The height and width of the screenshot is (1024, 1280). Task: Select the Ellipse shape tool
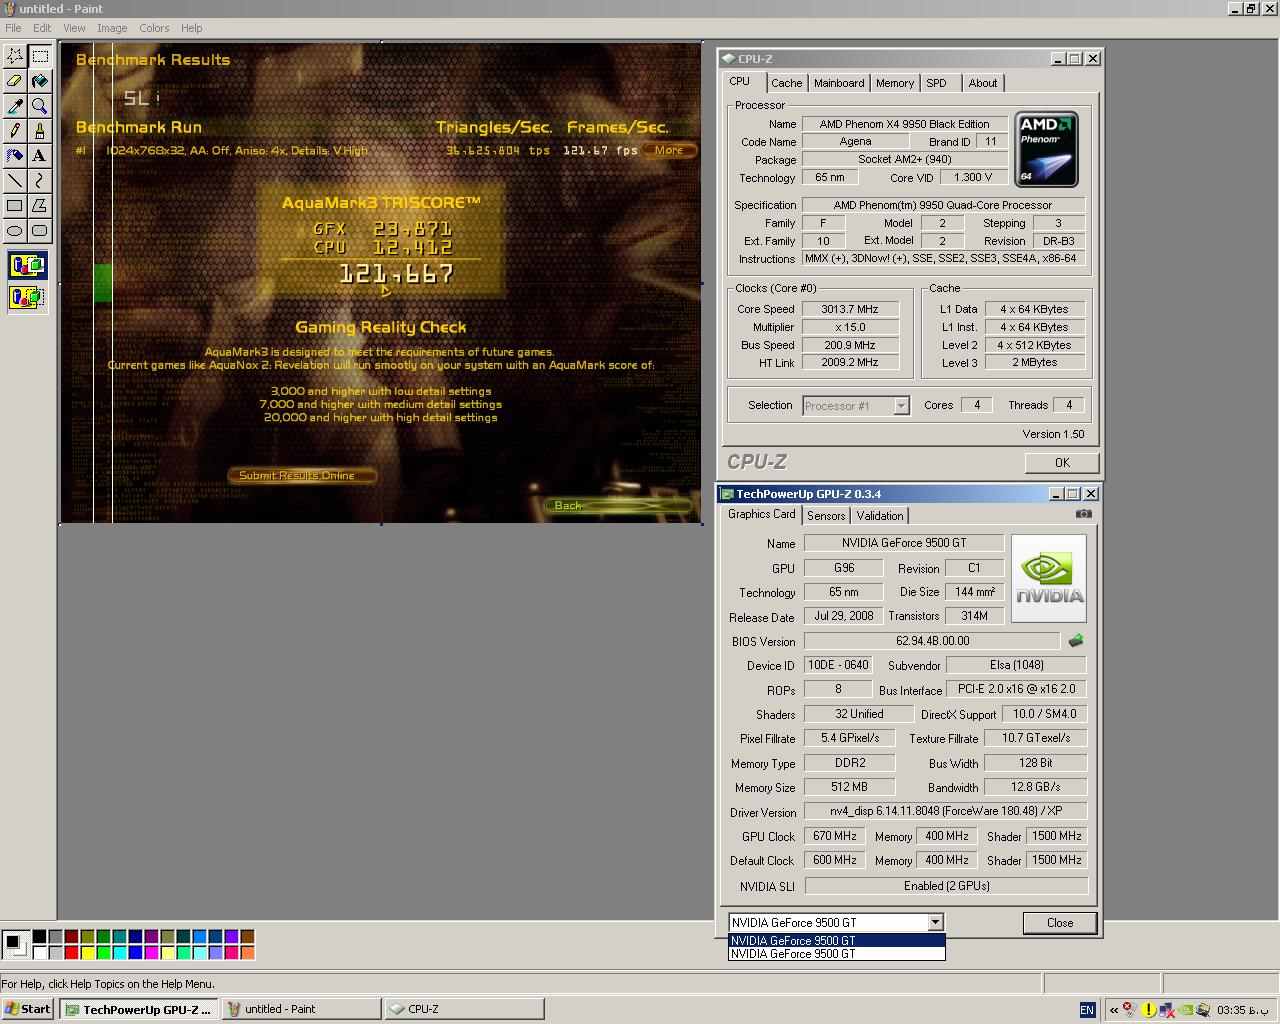pos(15,231)
